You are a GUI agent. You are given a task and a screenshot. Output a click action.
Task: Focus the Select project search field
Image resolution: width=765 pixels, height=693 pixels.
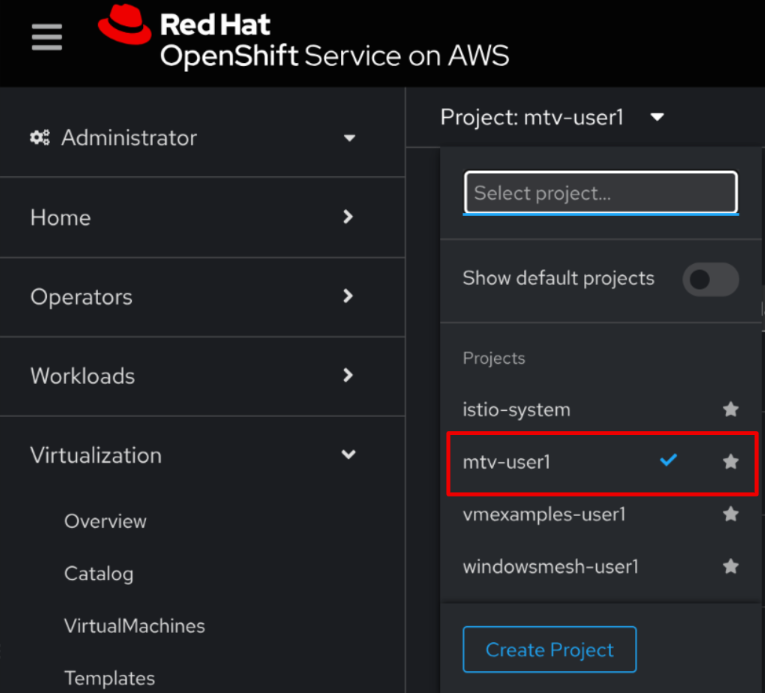(x=601, y=193)
